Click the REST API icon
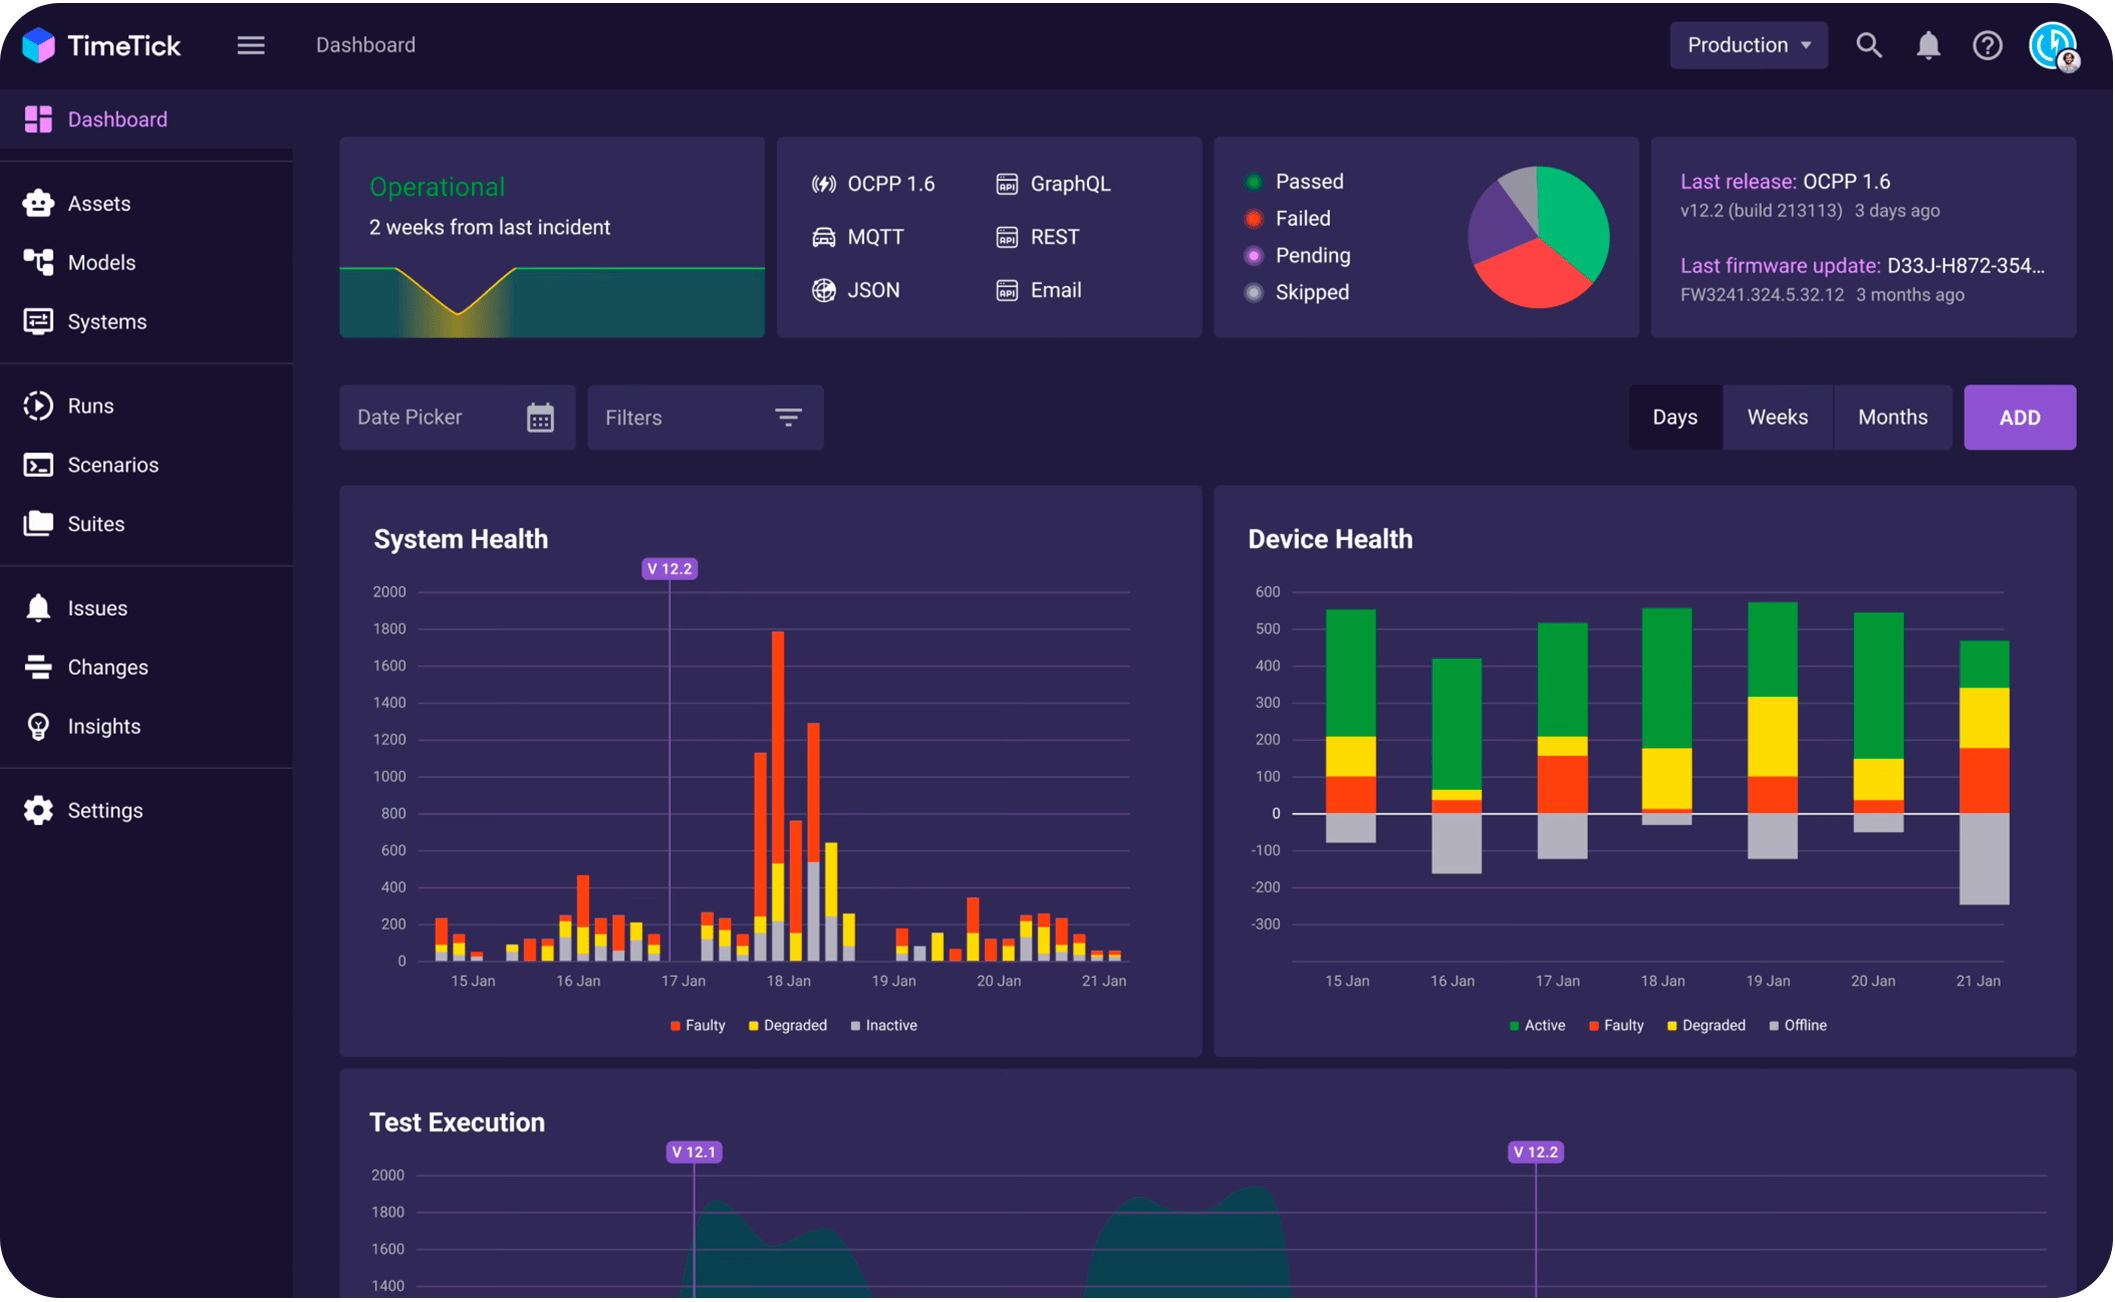This screenshot has height=1302, width=2115. pyautogui.click(x=1007, y=237)
